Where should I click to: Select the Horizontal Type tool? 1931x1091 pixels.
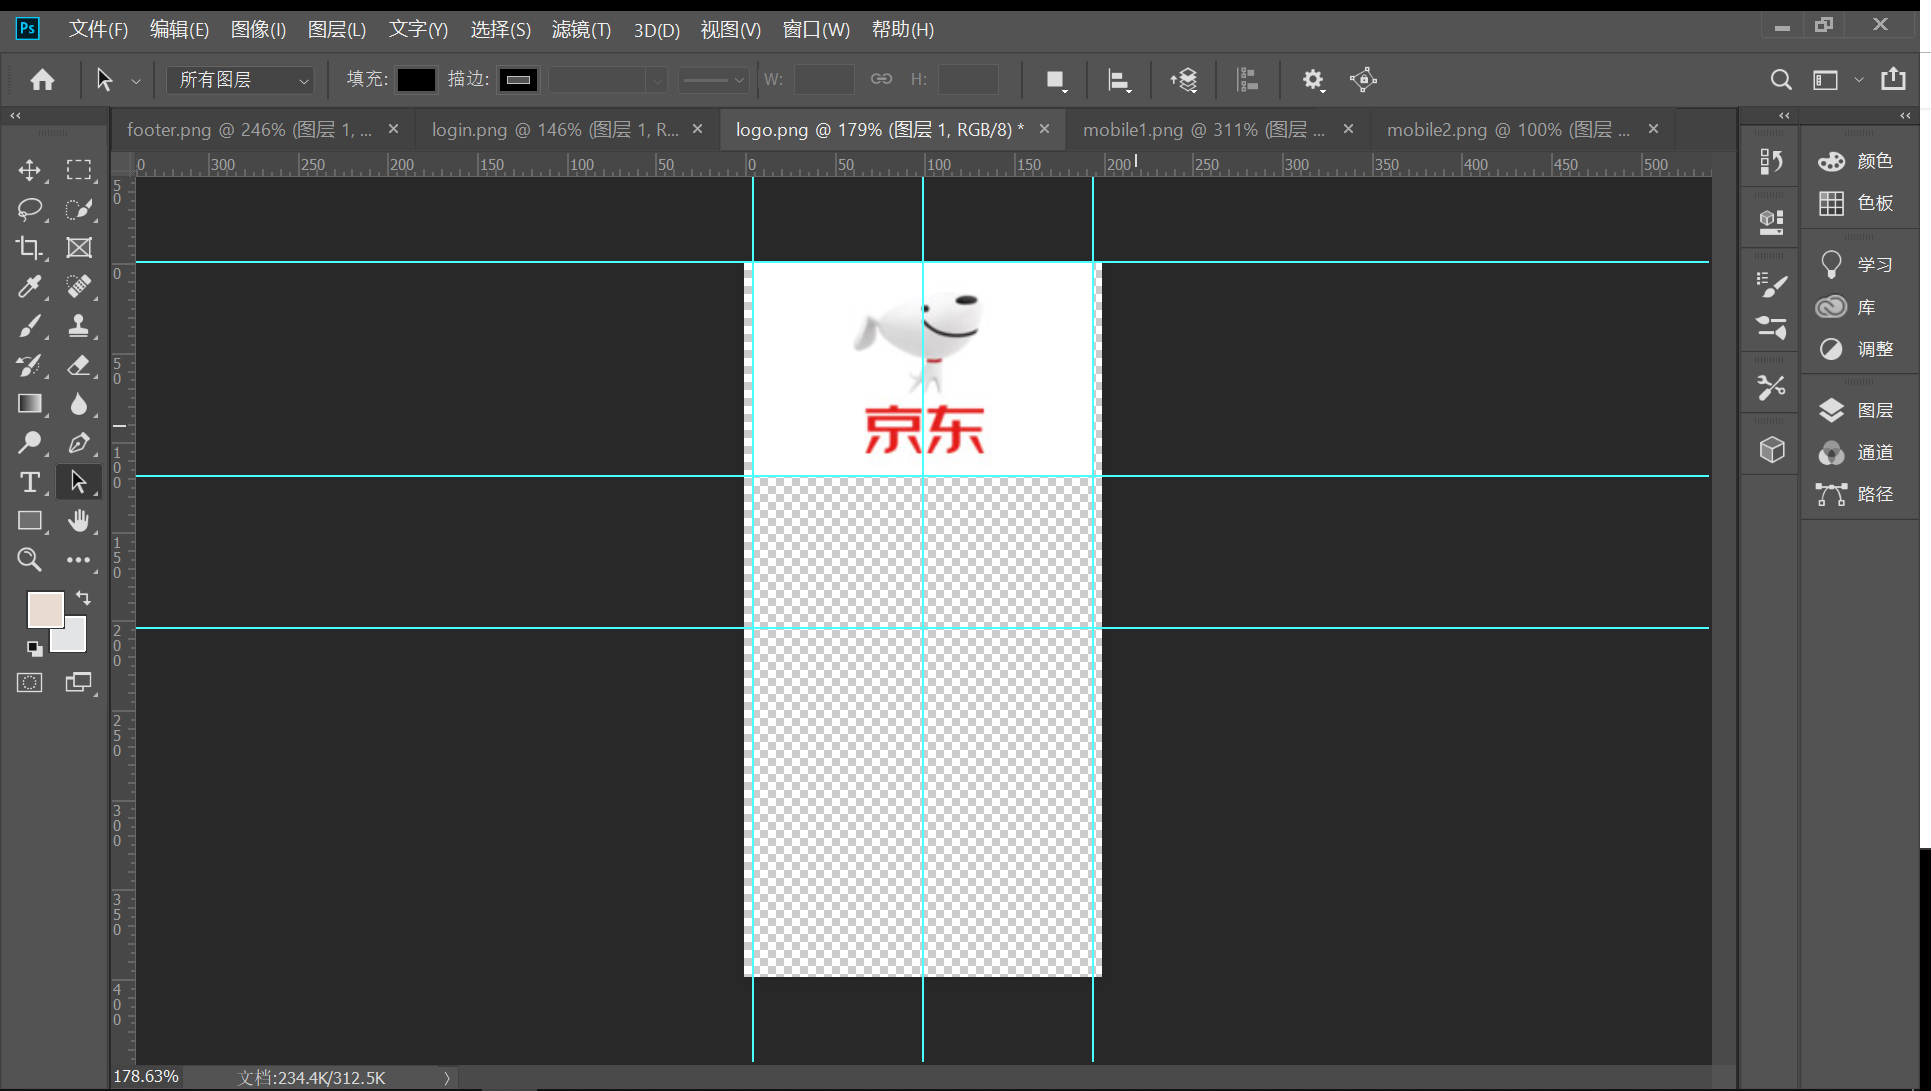tap(30, 482)
